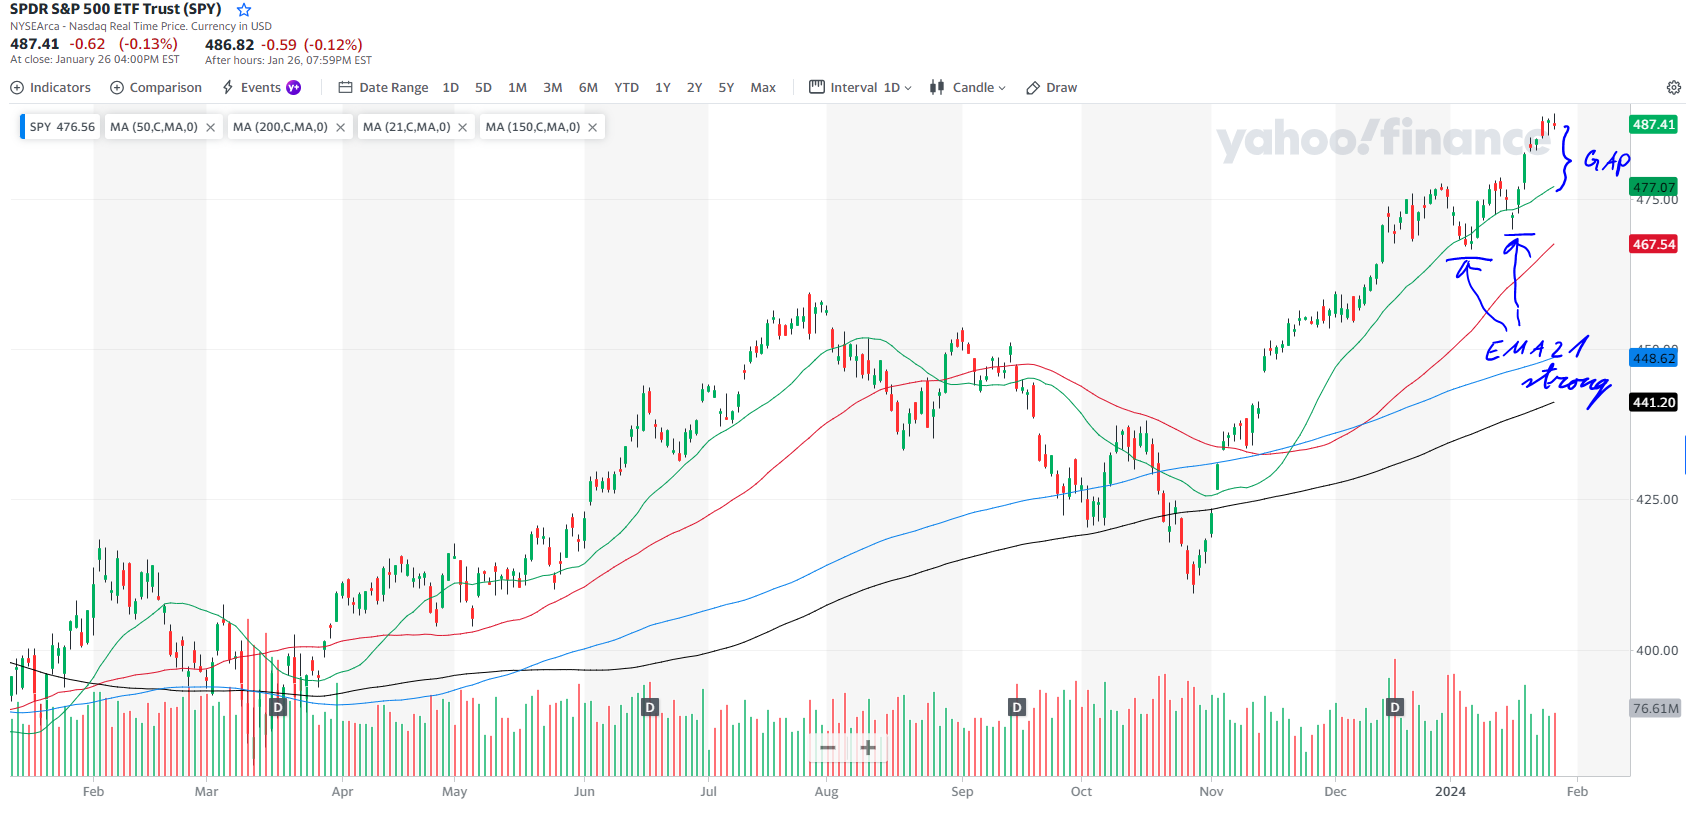
Task: Expand the Interval 1D dropdown
Action: tap(860, 88)
